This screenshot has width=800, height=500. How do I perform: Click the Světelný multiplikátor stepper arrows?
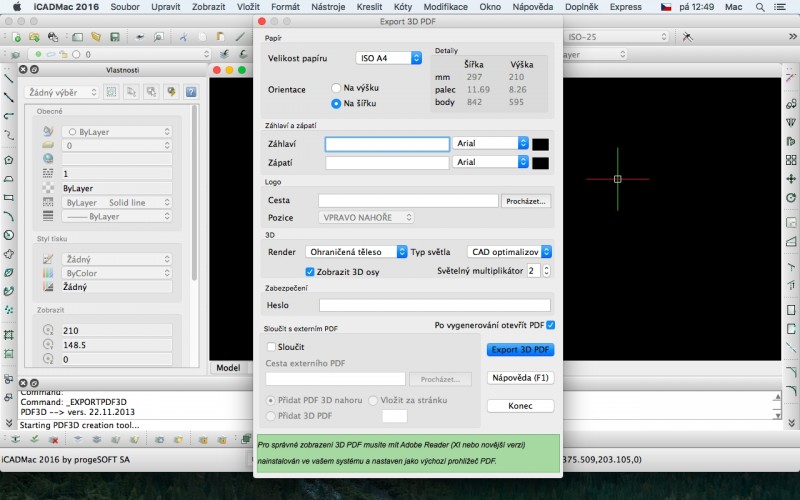click(x=546, y=270)
